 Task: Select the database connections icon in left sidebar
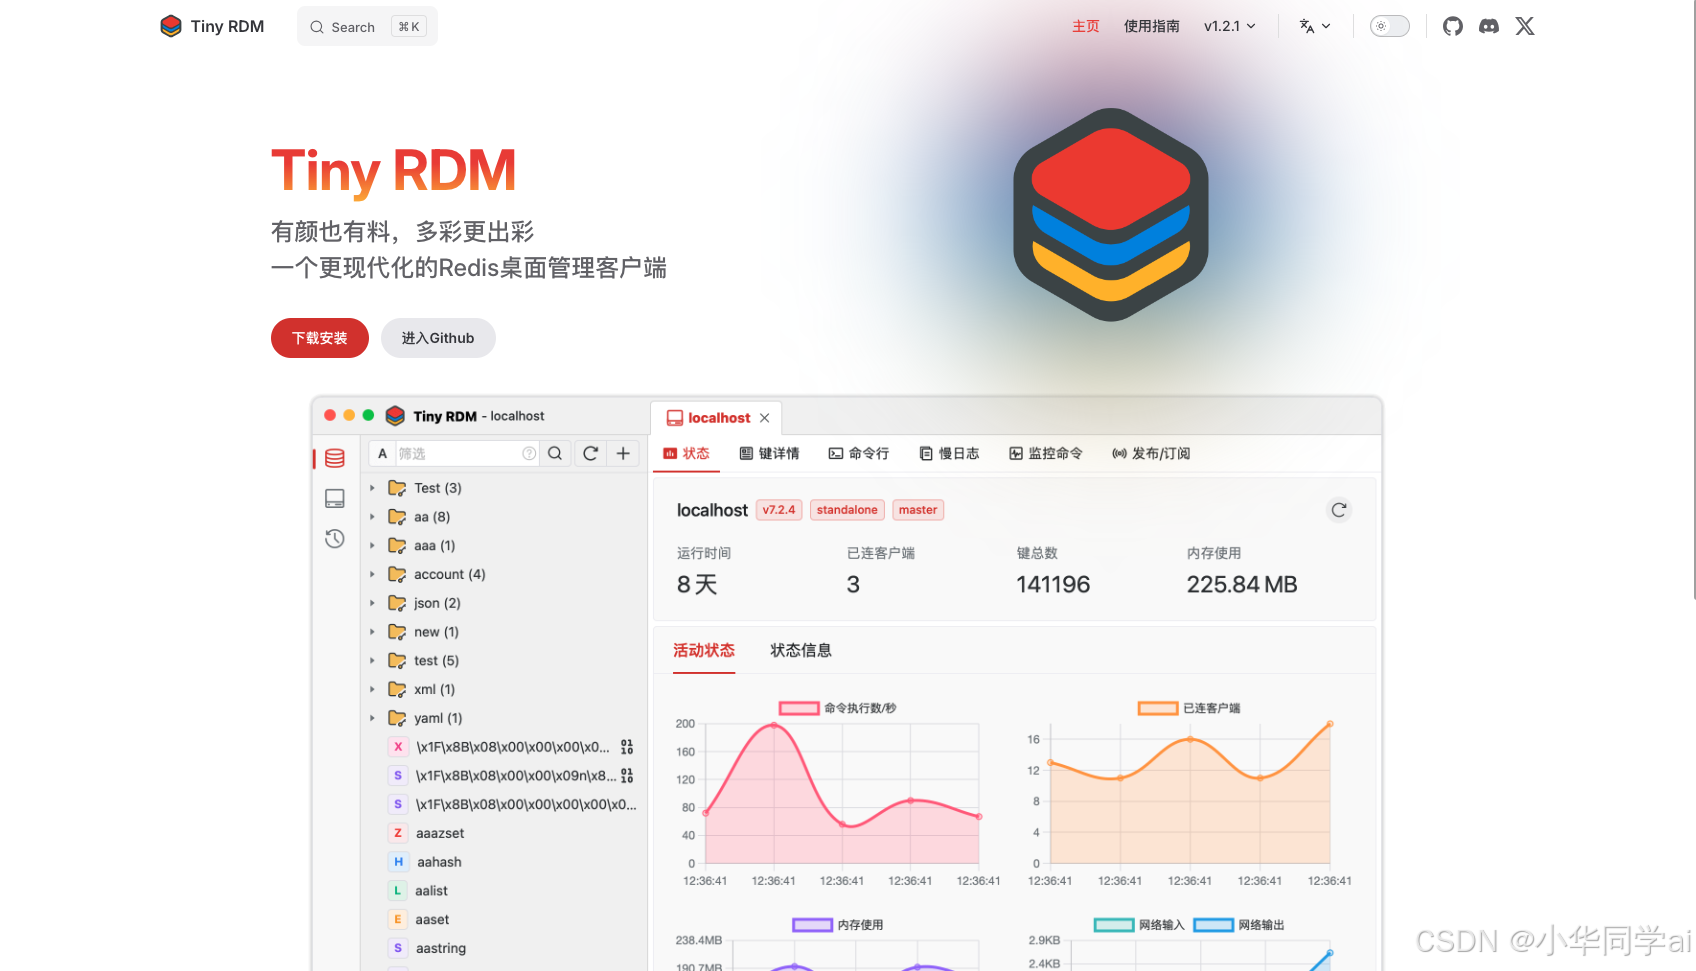334,458
